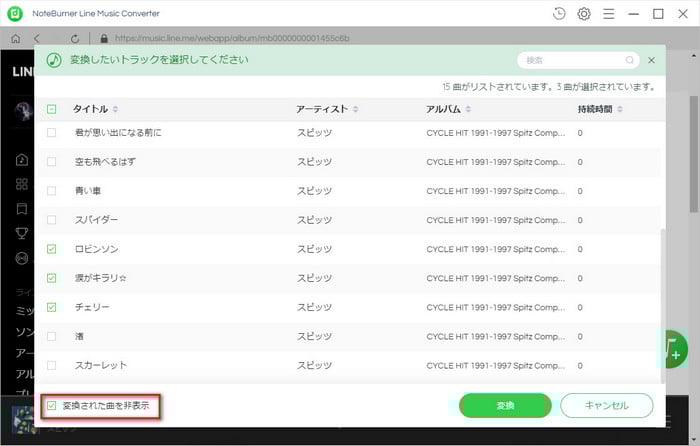Check the 渚 track checkbox

click(x=51, y=336)
